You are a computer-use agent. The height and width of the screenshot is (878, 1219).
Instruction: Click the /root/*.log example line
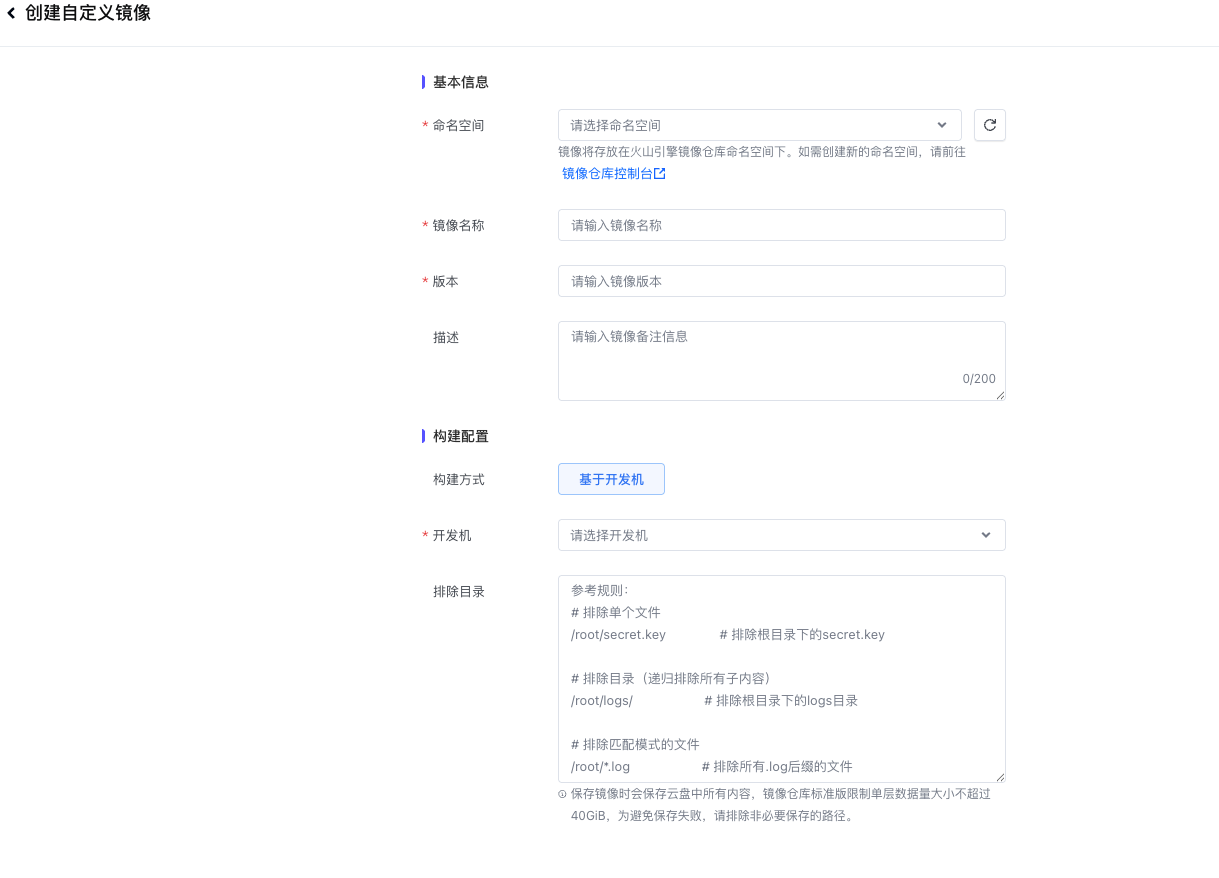(711, 766)
